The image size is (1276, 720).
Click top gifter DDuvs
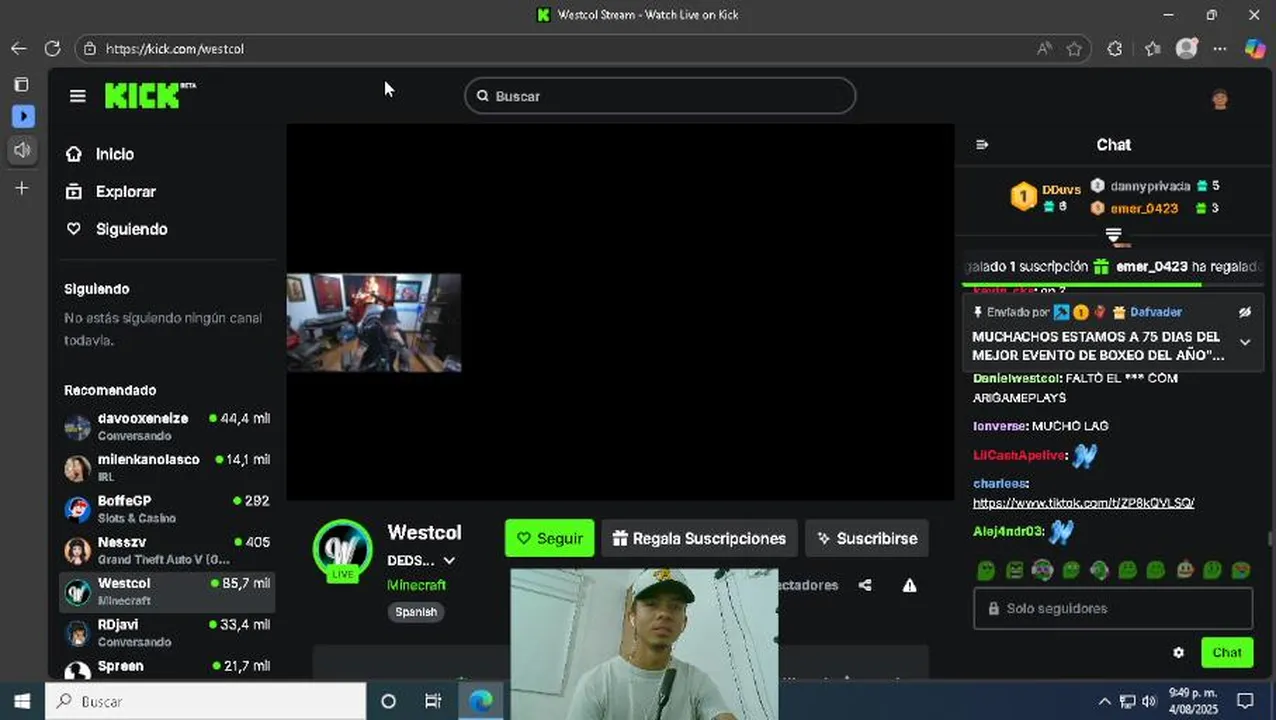coord(1061,189)
